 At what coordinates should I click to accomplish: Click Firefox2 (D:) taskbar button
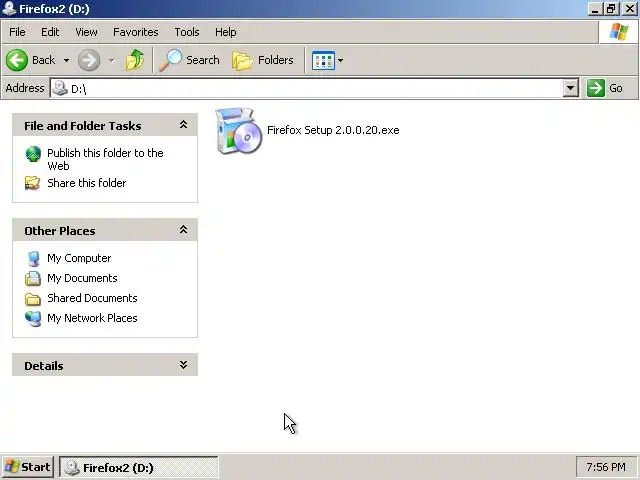(139, 467)
